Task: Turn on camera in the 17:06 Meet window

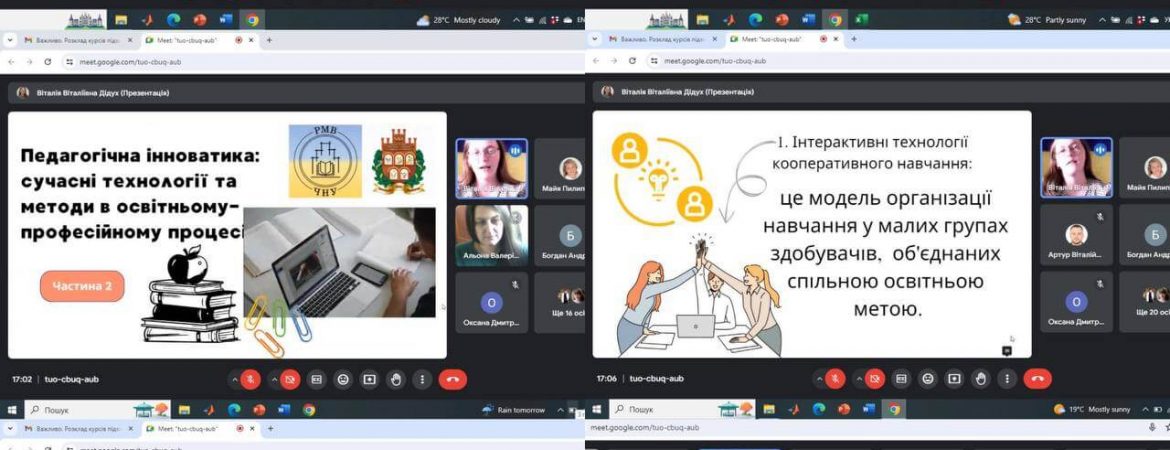Action: 875,379
